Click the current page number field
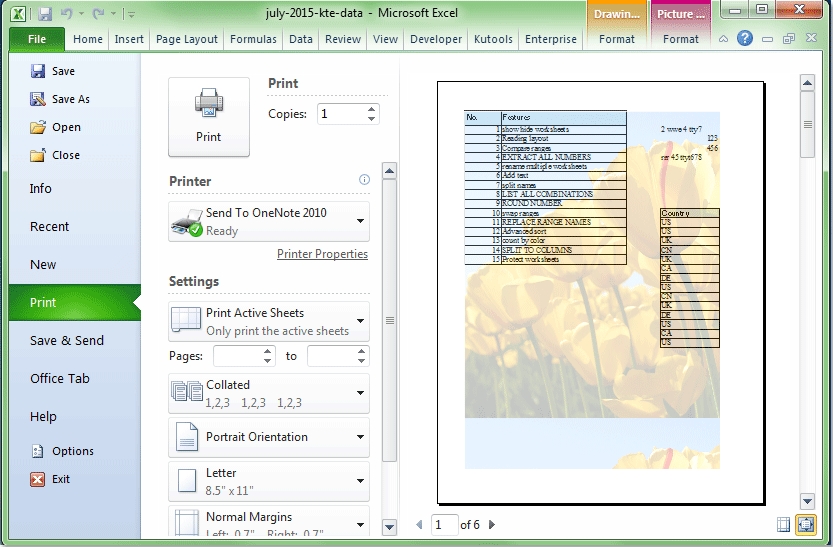This screenshot has height=547, width=833. click(445, 525)
